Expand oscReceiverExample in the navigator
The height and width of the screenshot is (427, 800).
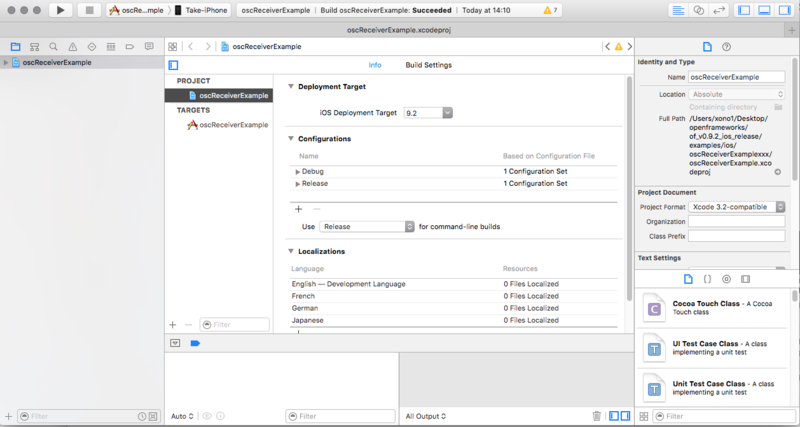click(6, 63)
